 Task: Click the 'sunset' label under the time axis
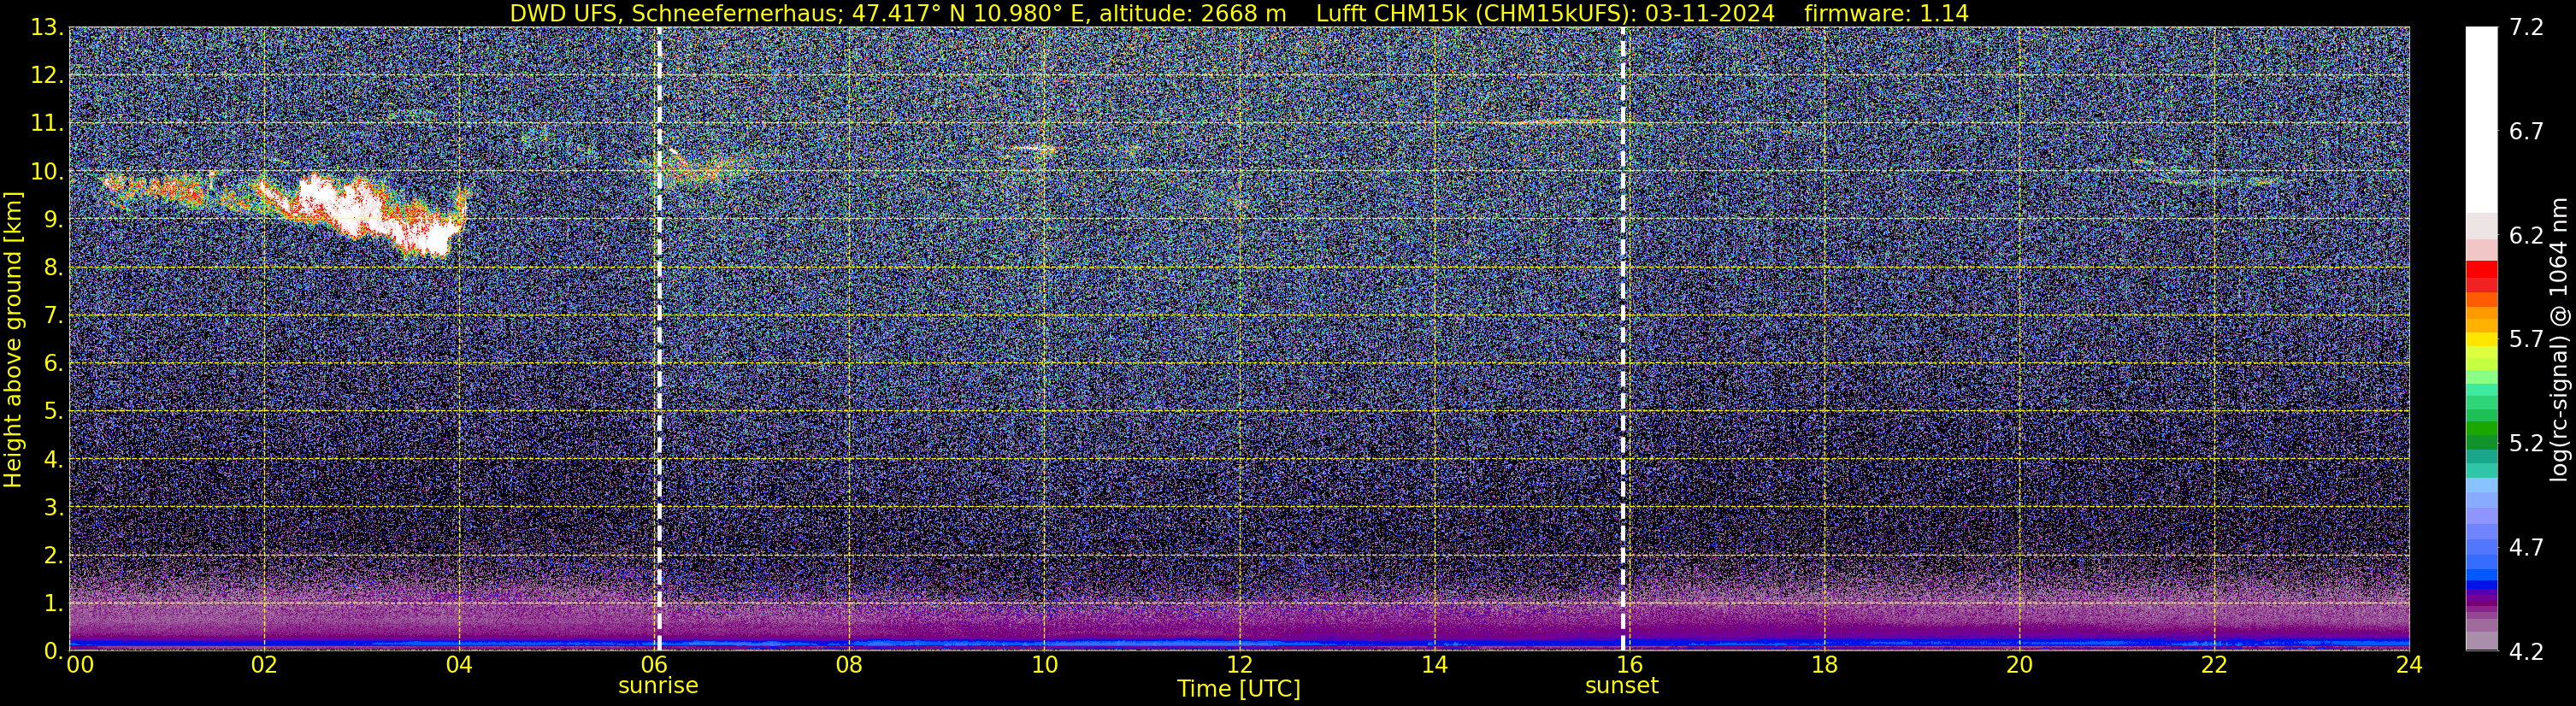click(1621, 686)
